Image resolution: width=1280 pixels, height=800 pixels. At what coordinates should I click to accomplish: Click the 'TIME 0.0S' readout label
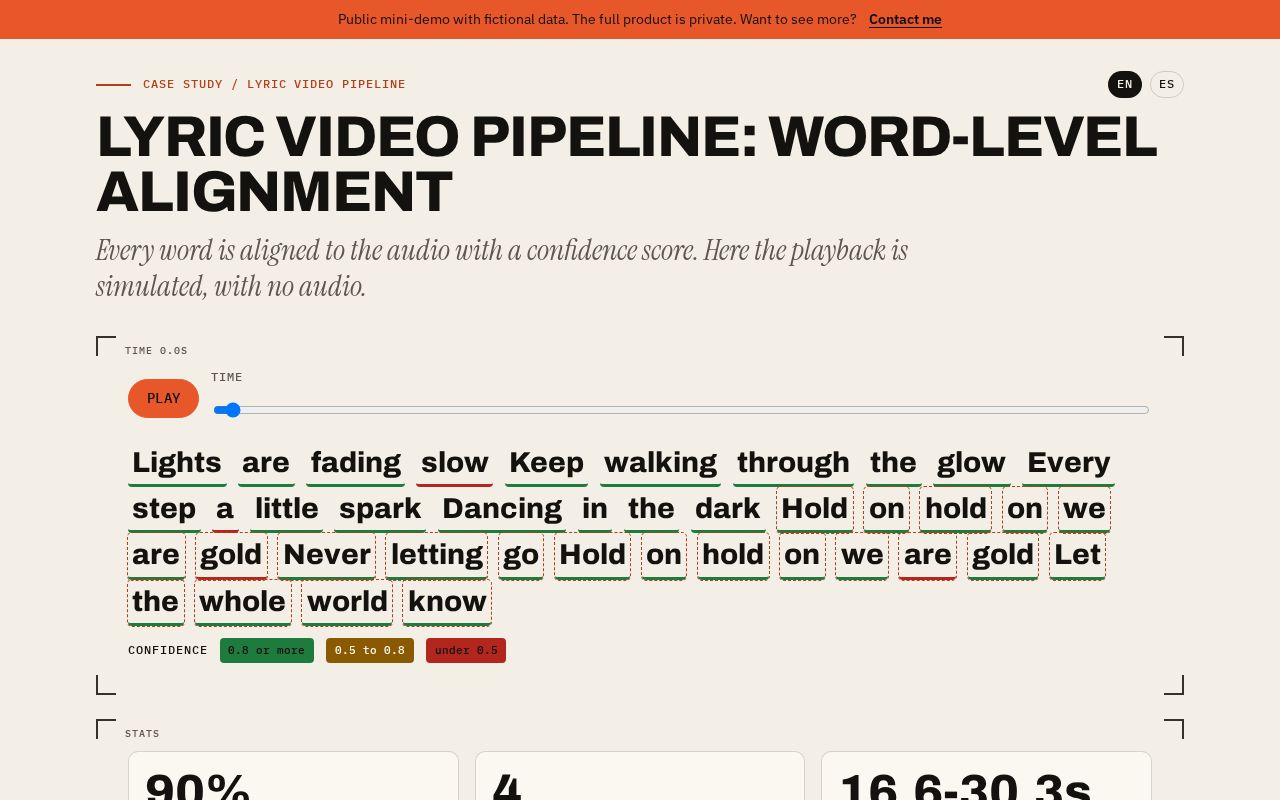pyautogui.click(x=156, y=351)
